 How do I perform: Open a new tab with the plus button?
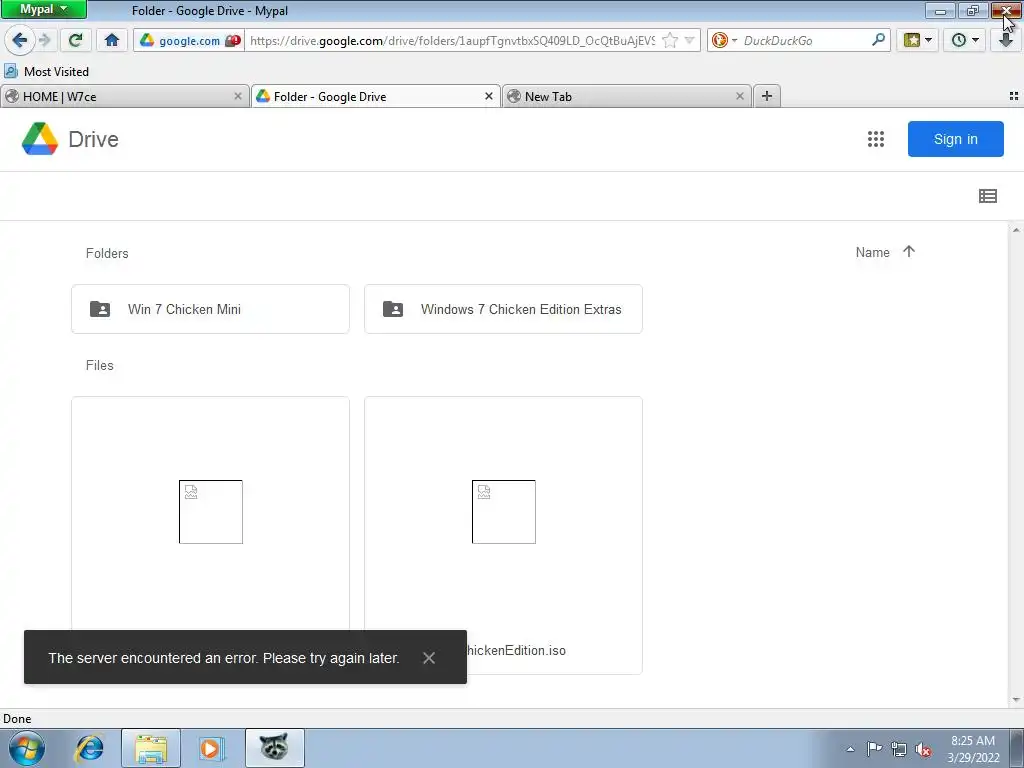pos(767,96)
